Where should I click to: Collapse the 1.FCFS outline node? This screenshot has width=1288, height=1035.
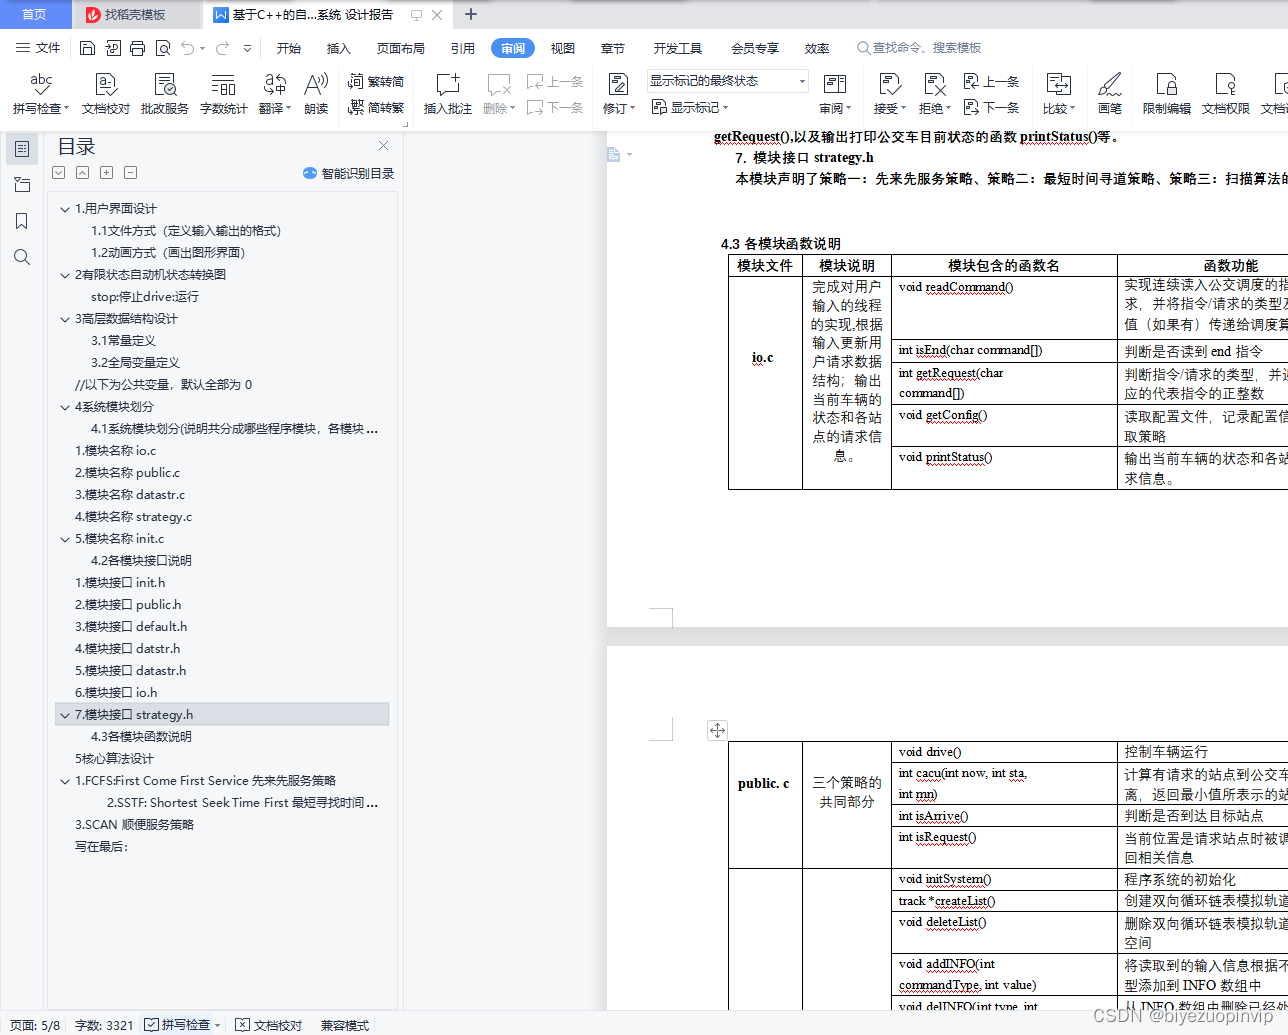[x=65, y=781]
